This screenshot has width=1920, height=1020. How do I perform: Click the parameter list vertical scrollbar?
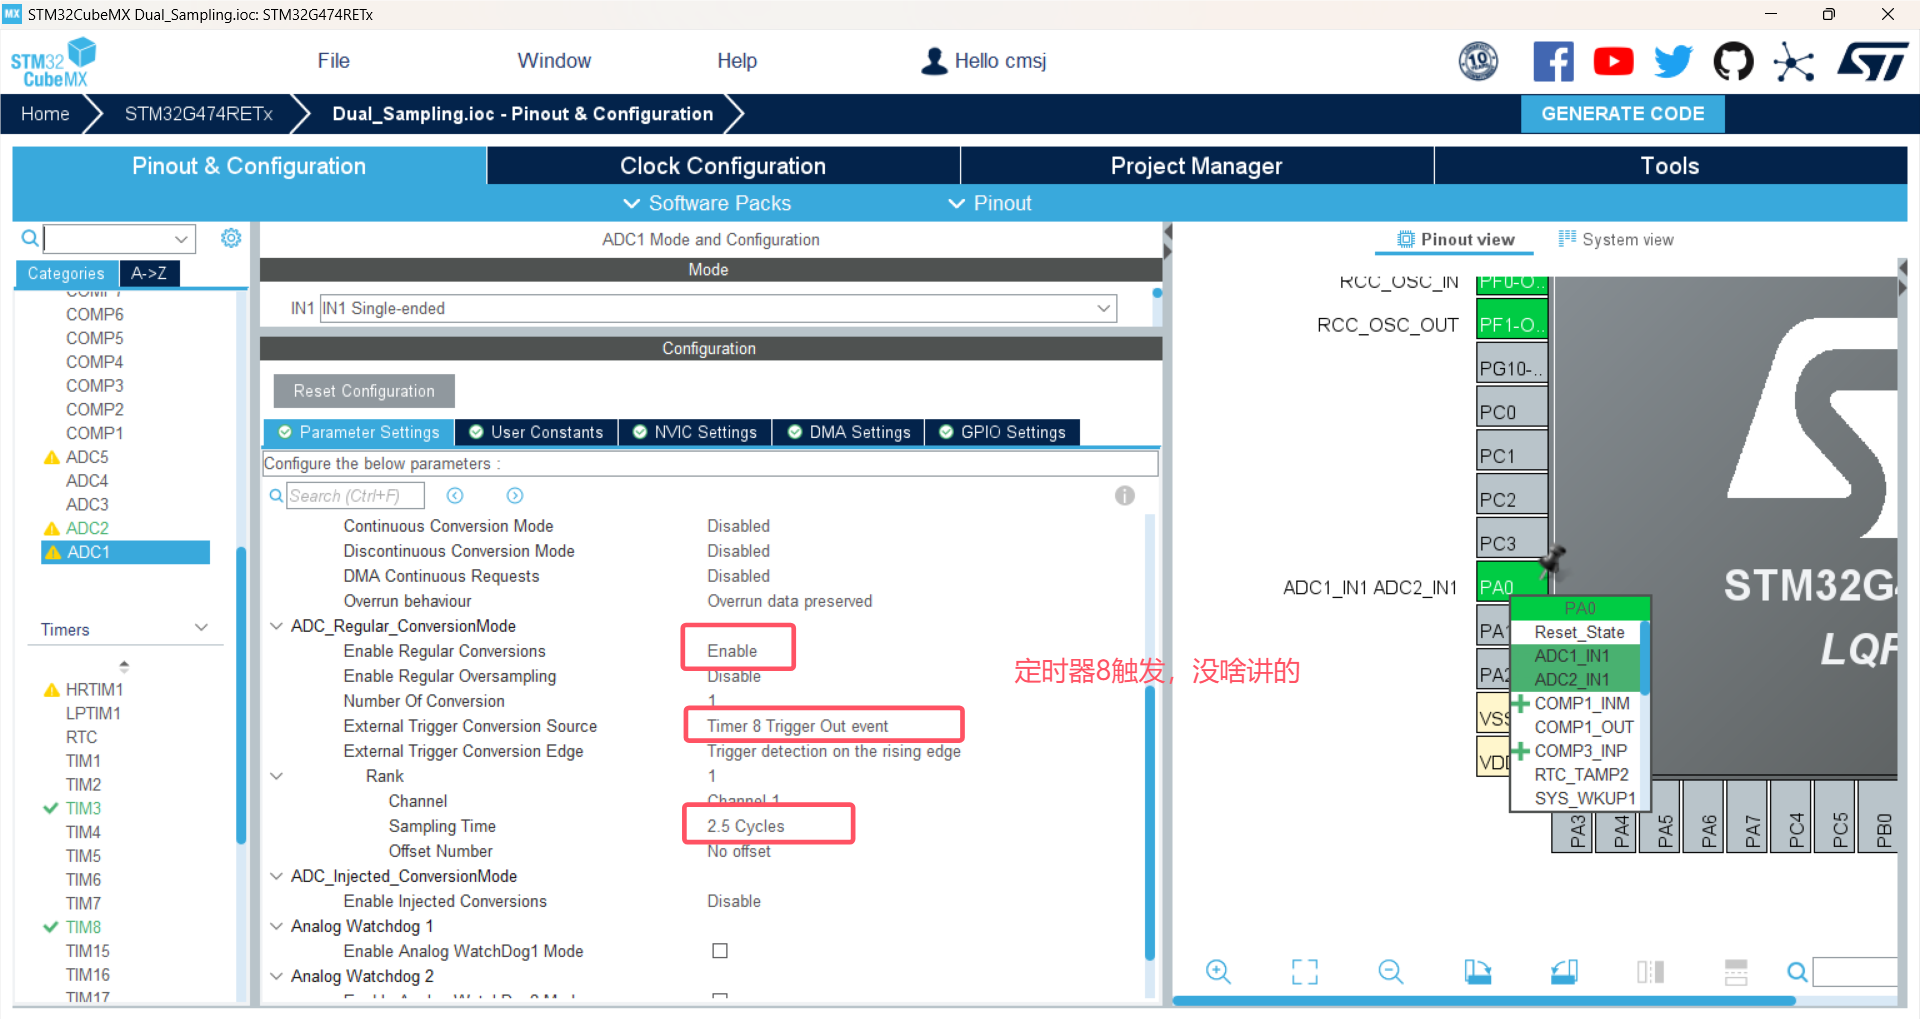[x=1150, y=822]
